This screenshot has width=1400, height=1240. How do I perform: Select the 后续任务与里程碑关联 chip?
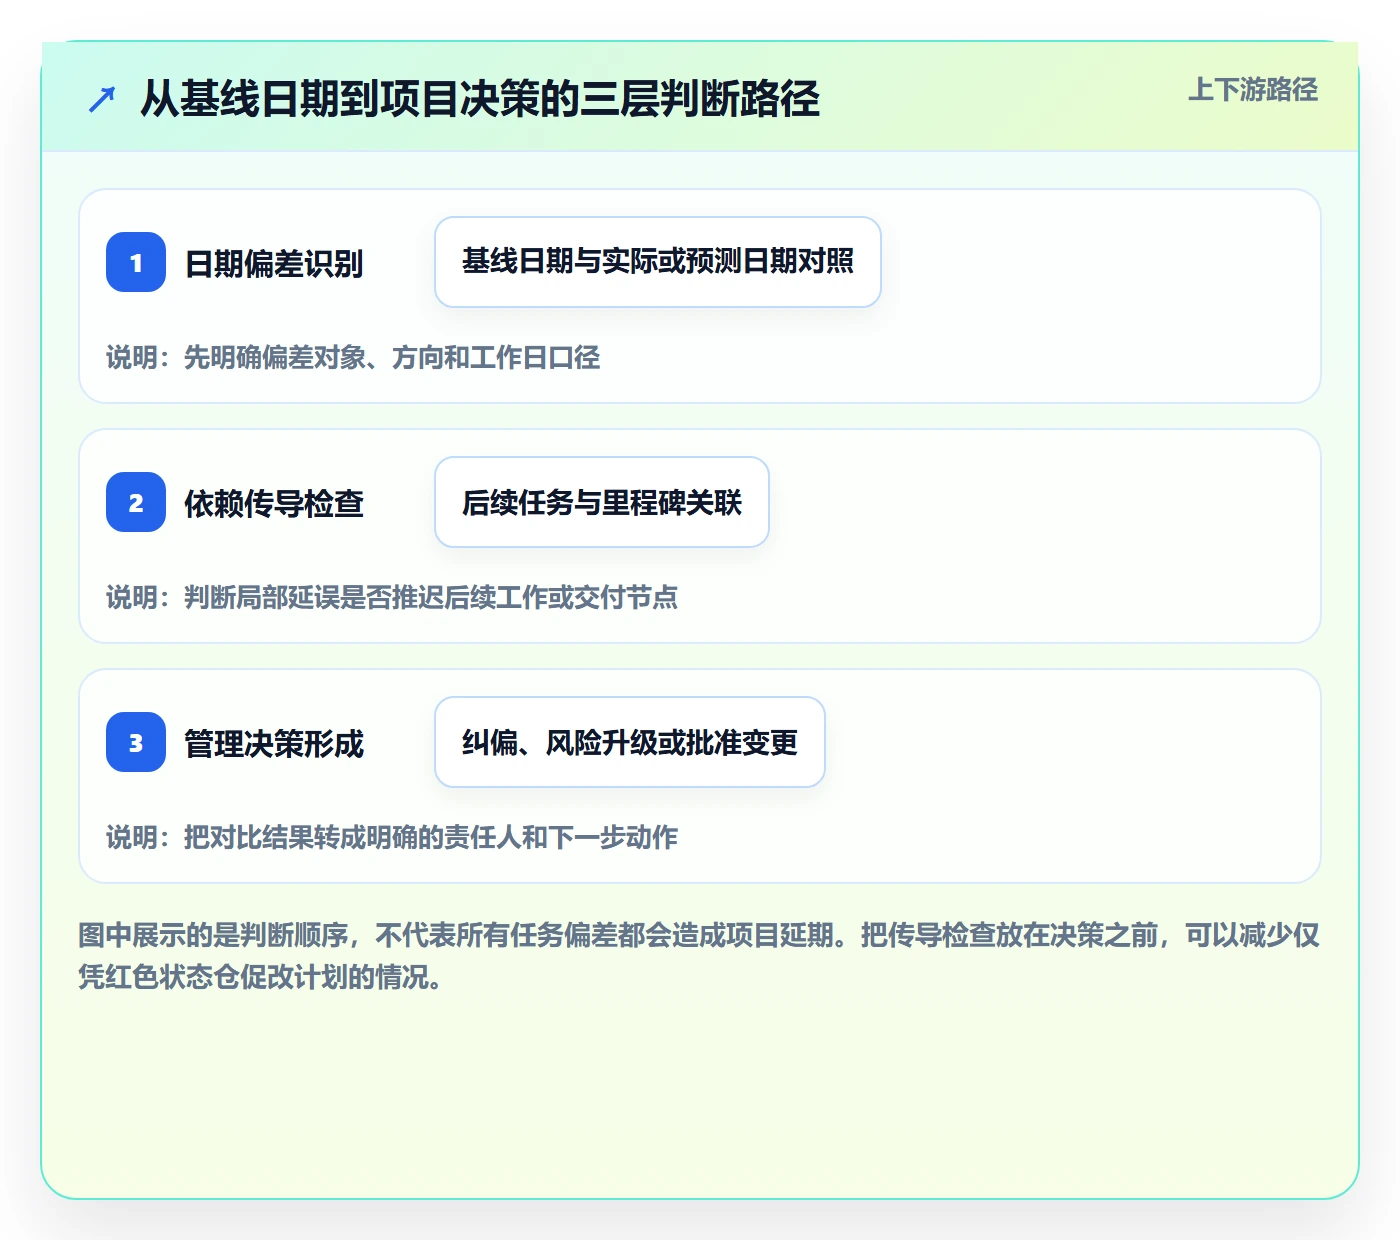coord(602,502)
